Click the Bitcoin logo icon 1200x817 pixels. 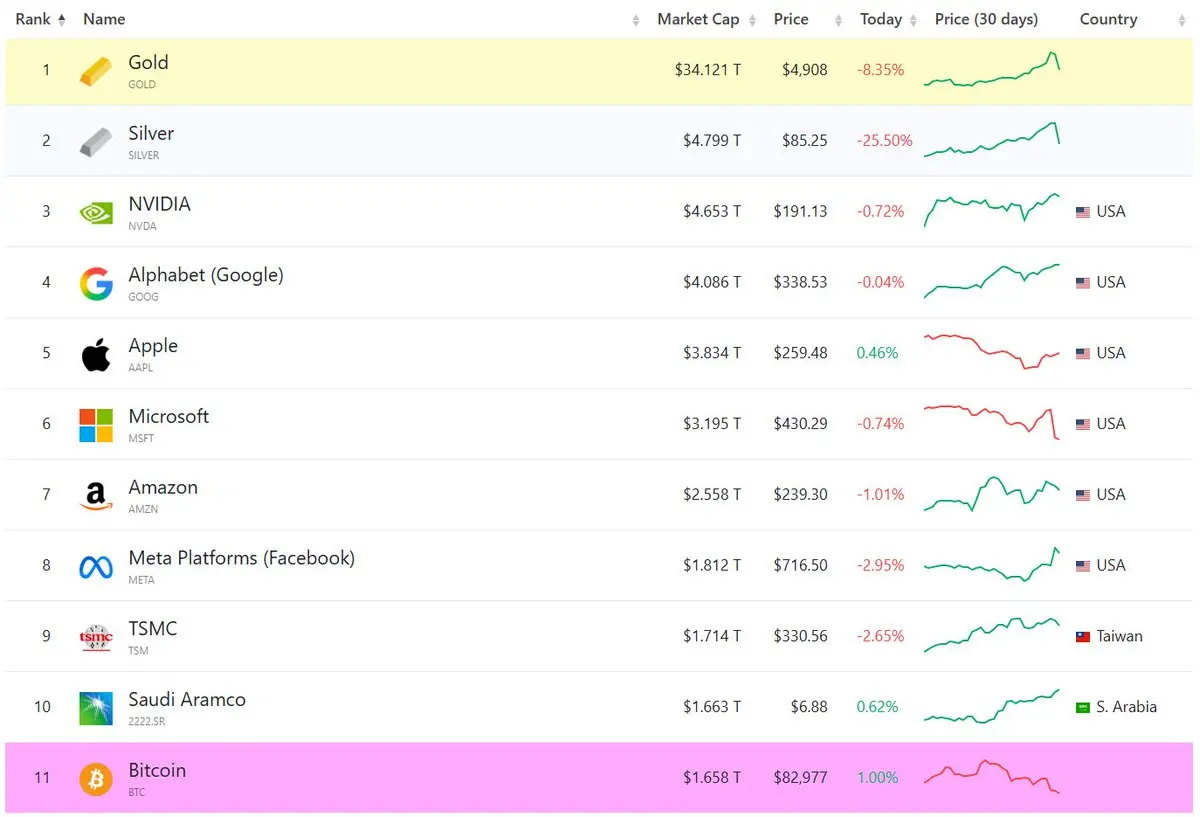click(x=96, y=779)
